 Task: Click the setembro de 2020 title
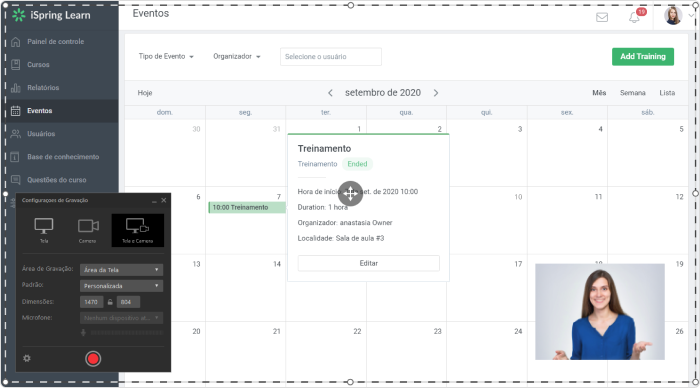coord(383,93)
